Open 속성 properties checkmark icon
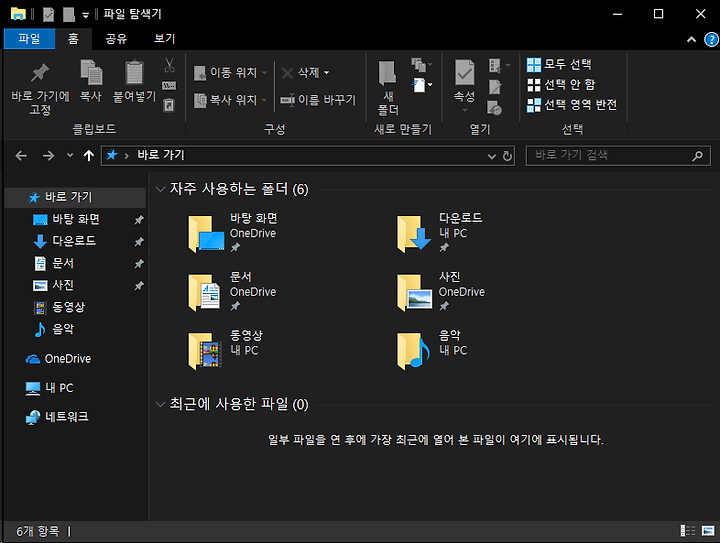This screenshot has height=543, width=720. (x=464, y=72)
